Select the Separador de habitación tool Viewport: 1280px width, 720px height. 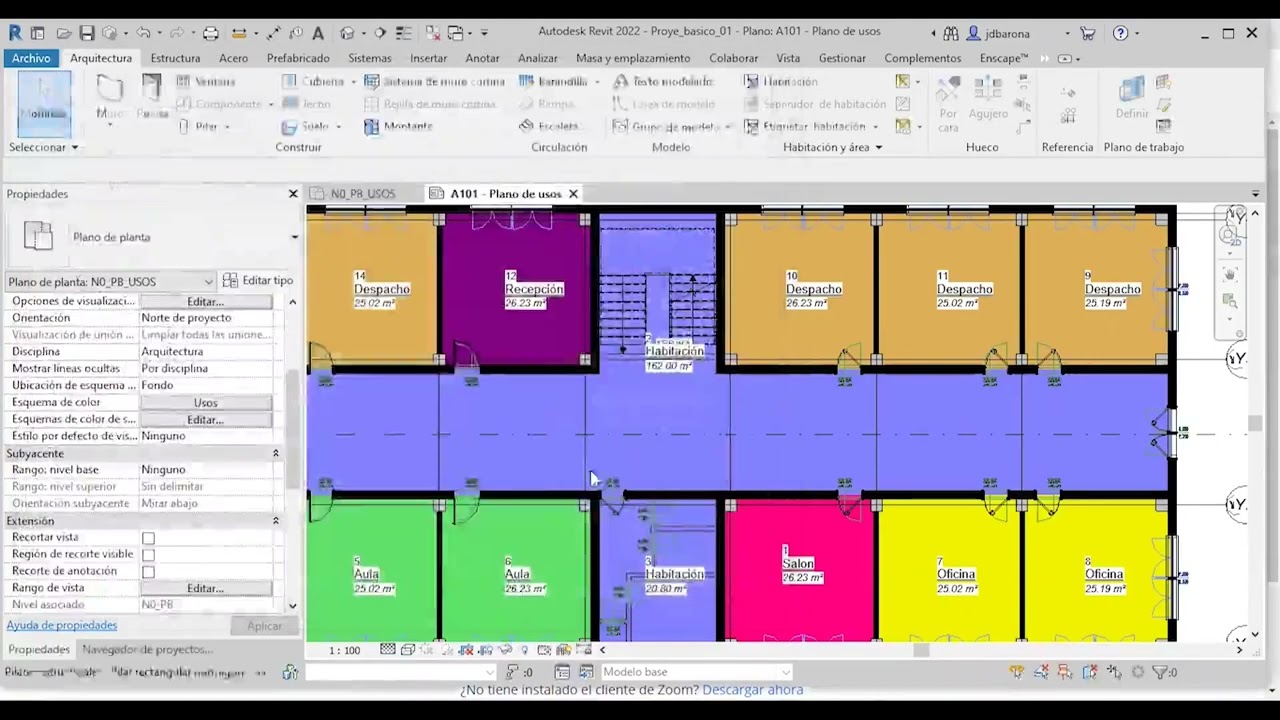point(815,104)
